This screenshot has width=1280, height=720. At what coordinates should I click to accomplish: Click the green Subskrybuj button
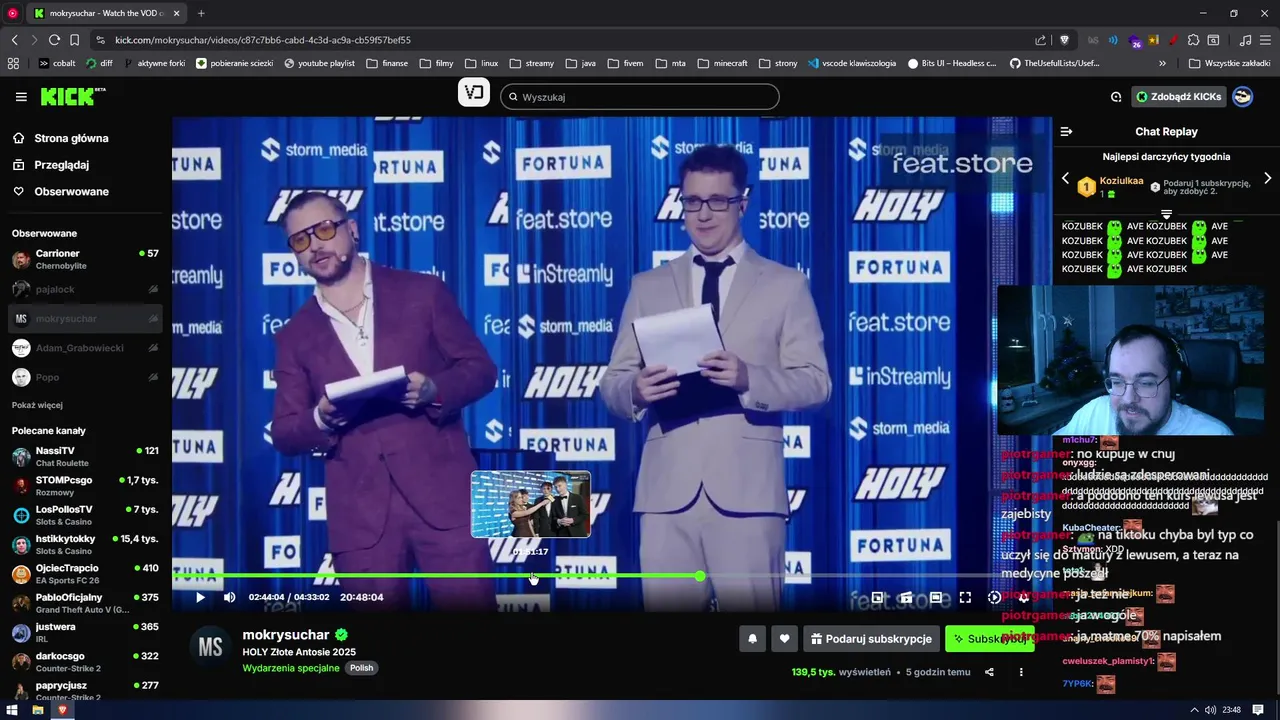pyautogui.click(x=990, y=639)
